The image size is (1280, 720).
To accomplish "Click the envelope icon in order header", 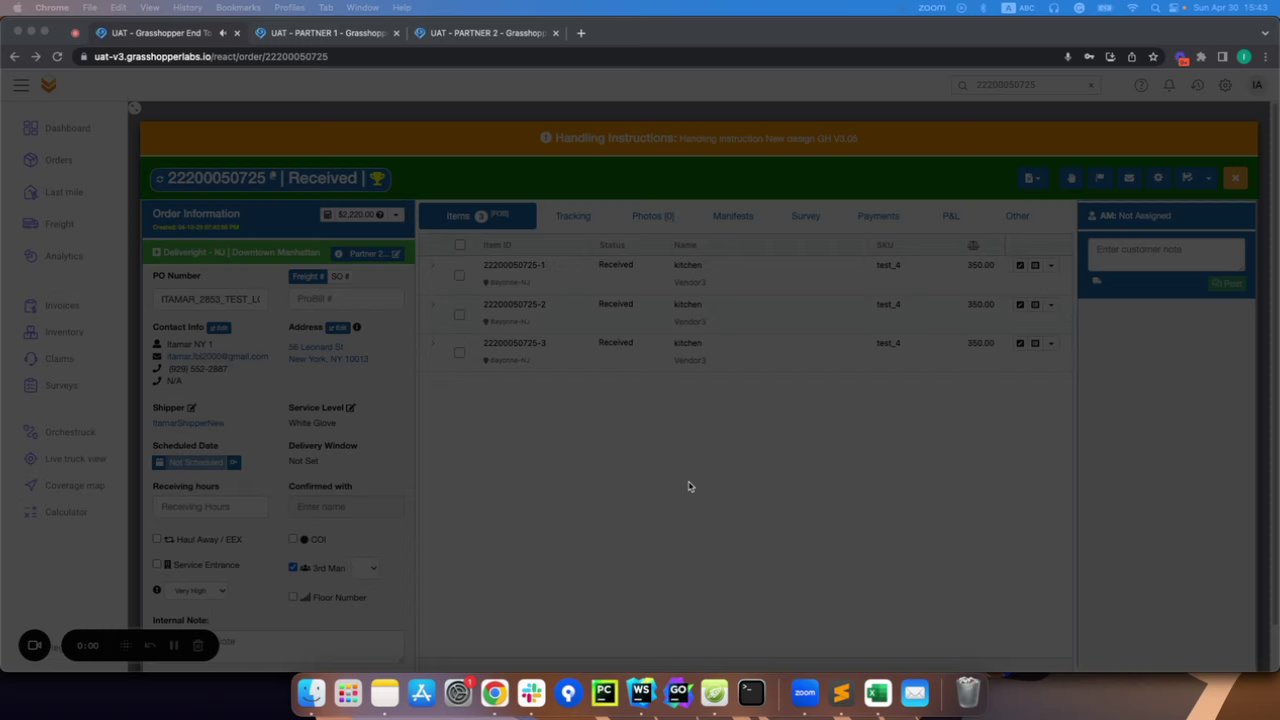I will [1129, 178].
